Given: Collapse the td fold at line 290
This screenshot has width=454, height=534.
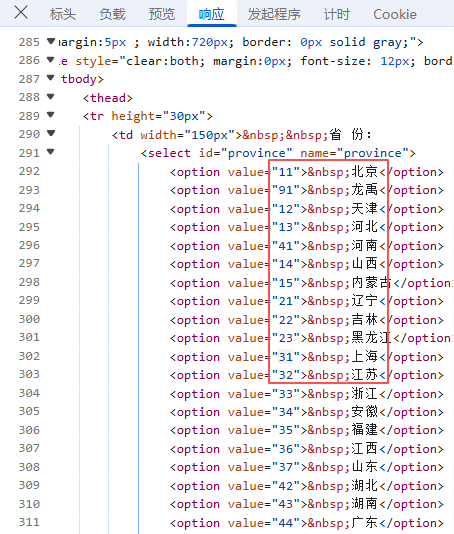Looking at the screenshot, I should coord(51,134).
